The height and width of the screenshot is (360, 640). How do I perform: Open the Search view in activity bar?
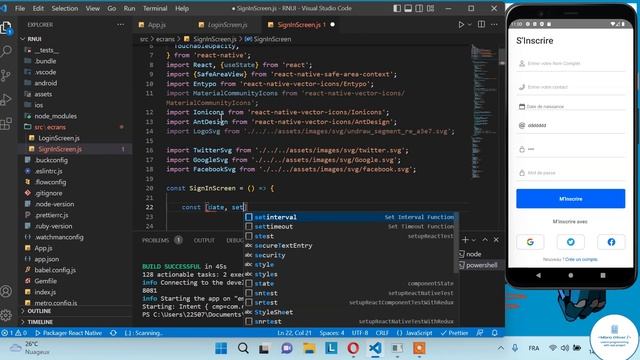tap(6, 51)
